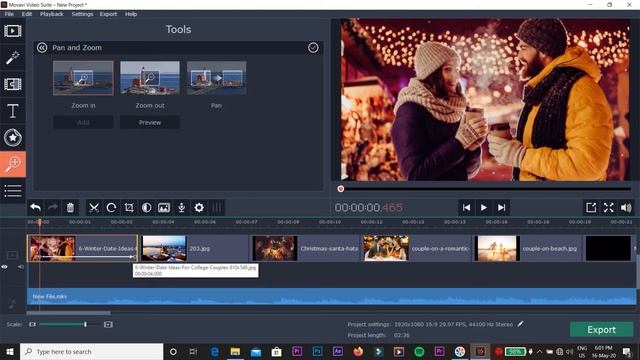The height and width of the screenshot is (360, 640).
Task: Open the More tools list icon
Action: point(13,191)
